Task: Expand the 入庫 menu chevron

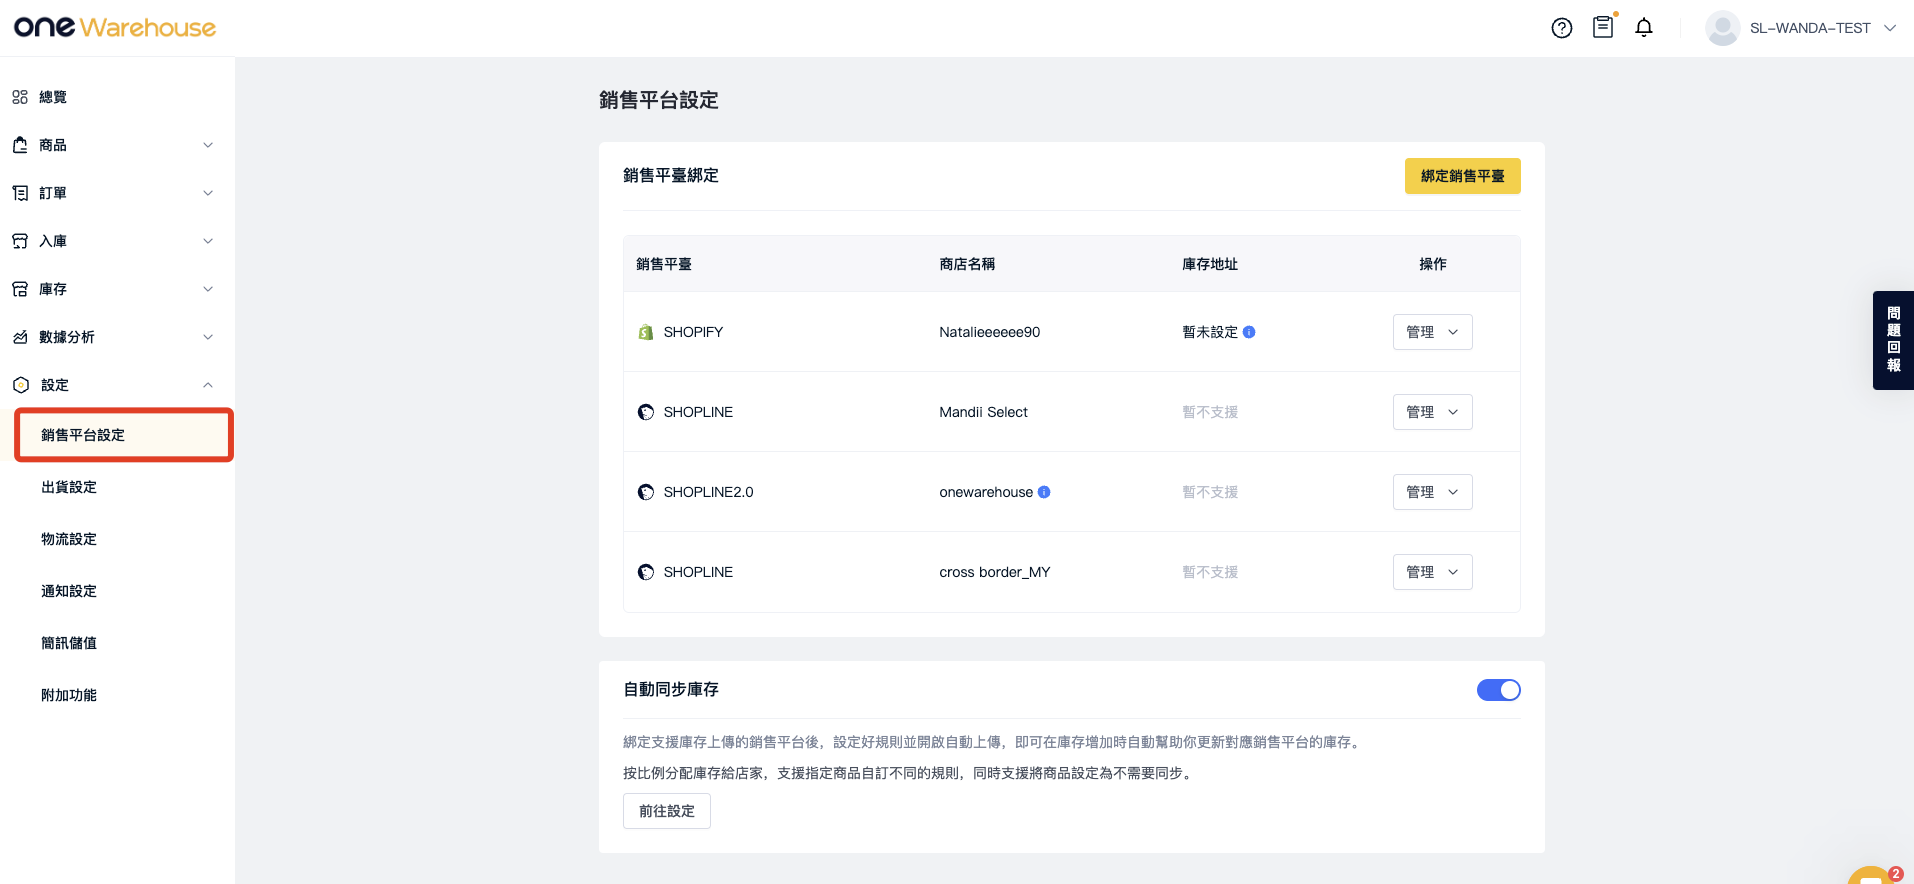Action: pos(208,241)
